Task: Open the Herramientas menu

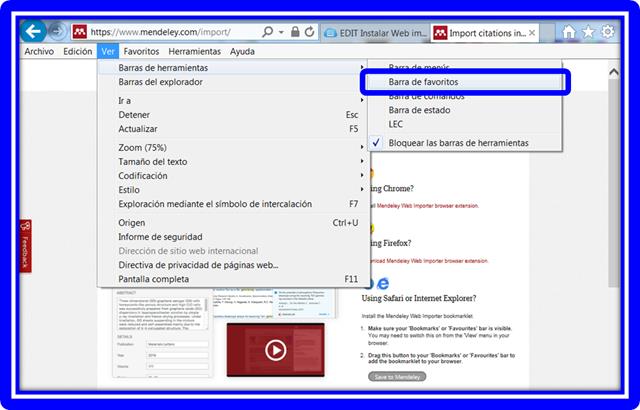Action: 194,51
